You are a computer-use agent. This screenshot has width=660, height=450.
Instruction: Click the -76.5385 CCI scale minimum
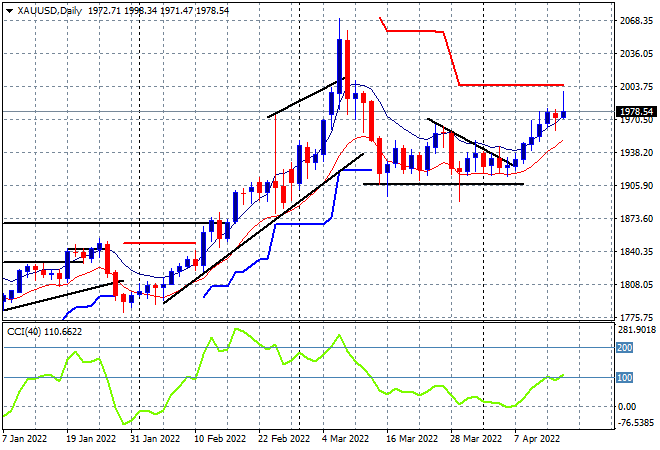(636, 422)
